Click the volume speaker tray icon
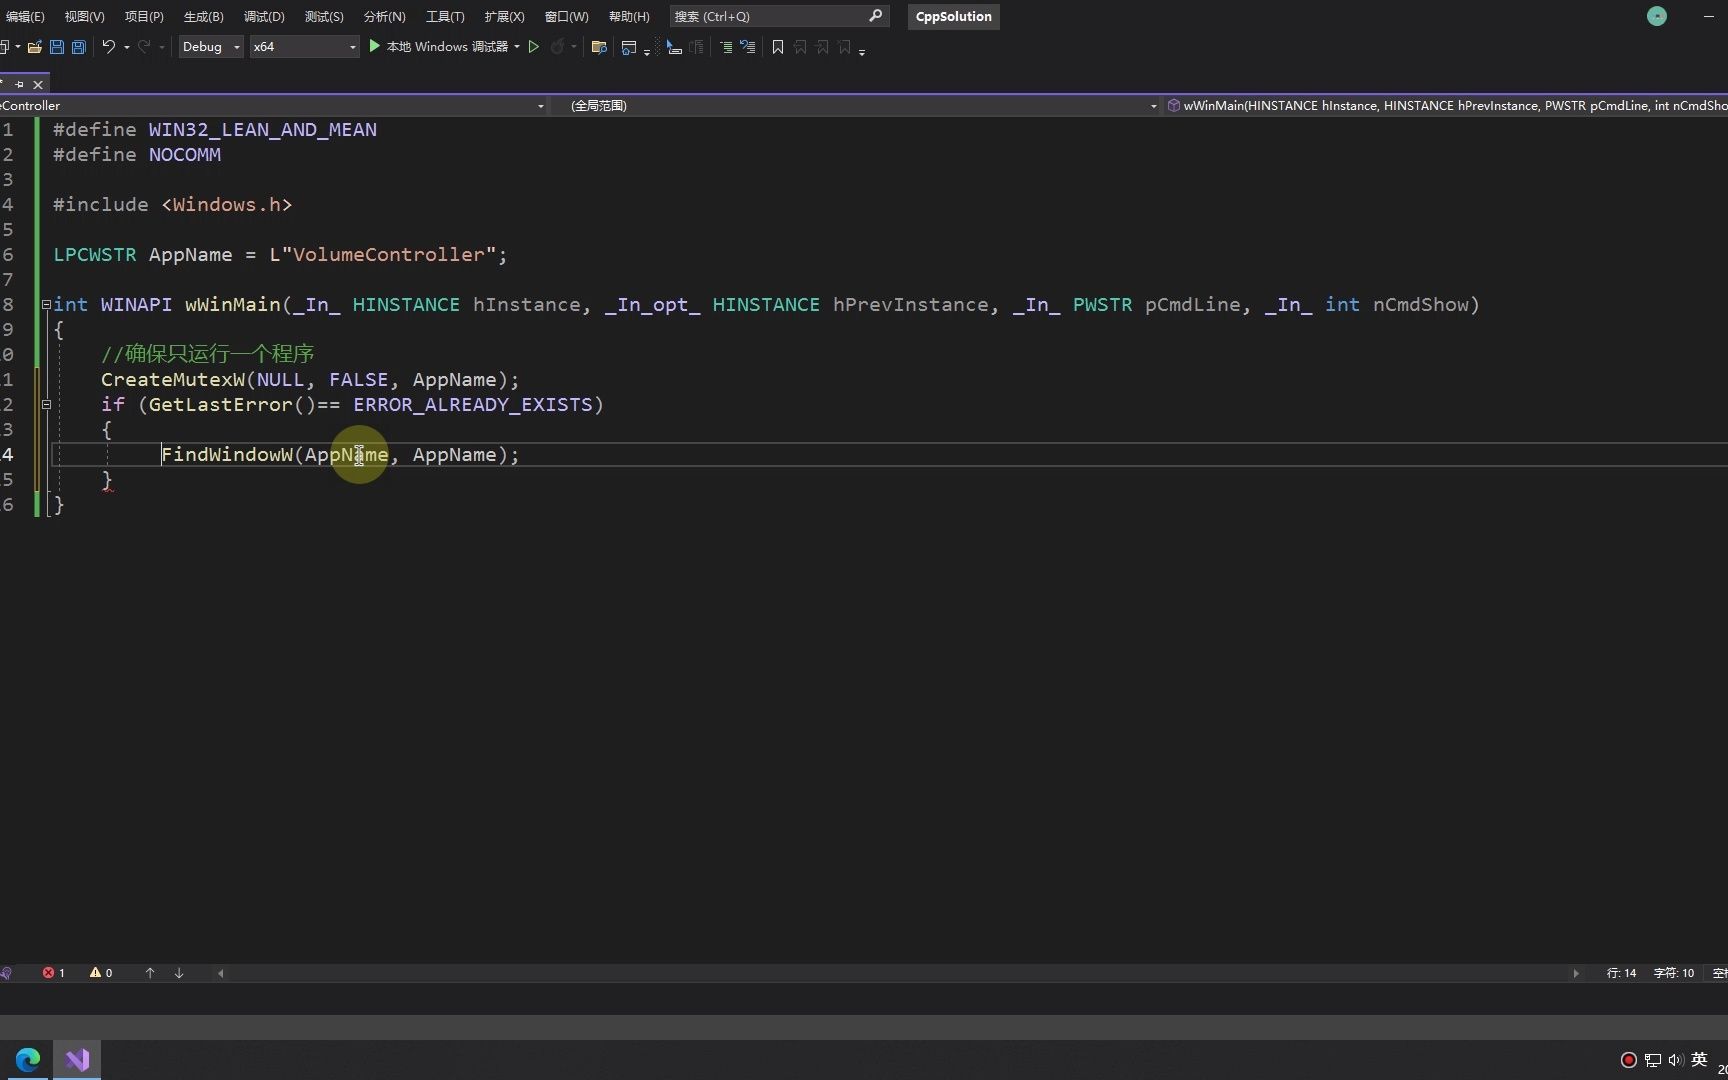 coord(1676,1060)
